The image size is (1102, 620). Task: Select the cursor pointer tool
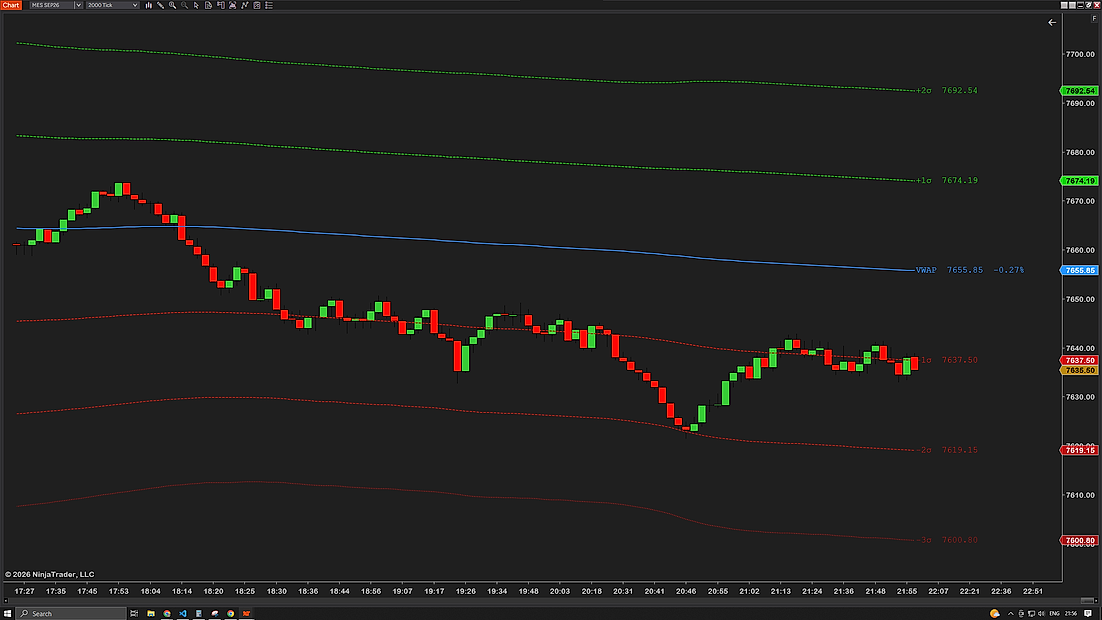click(196, 5)
